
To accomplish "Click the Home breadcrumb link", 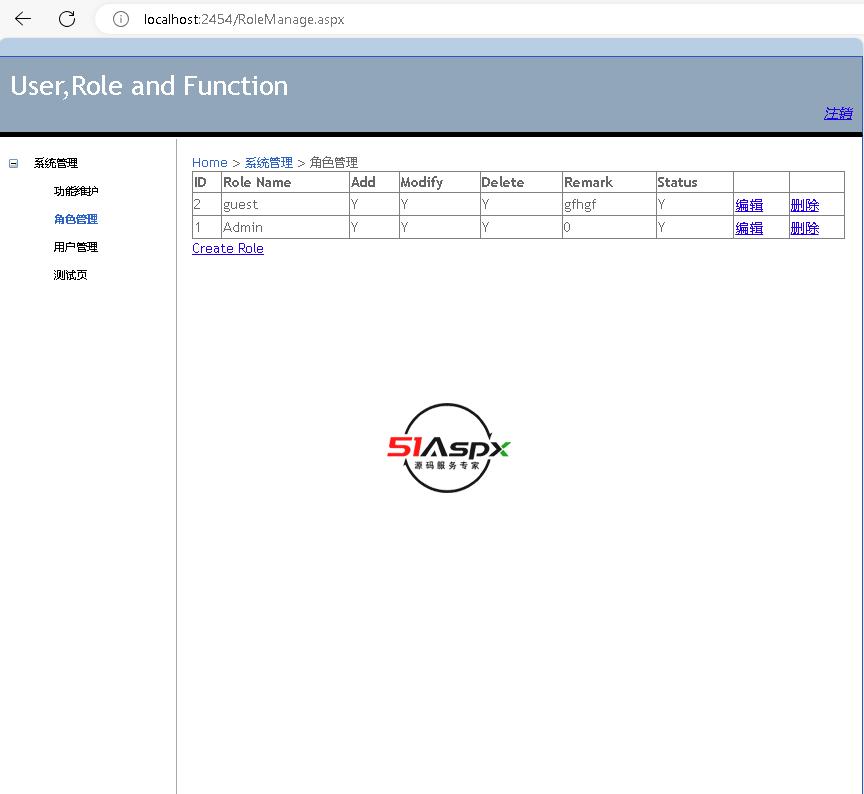I will click(209, 163).
